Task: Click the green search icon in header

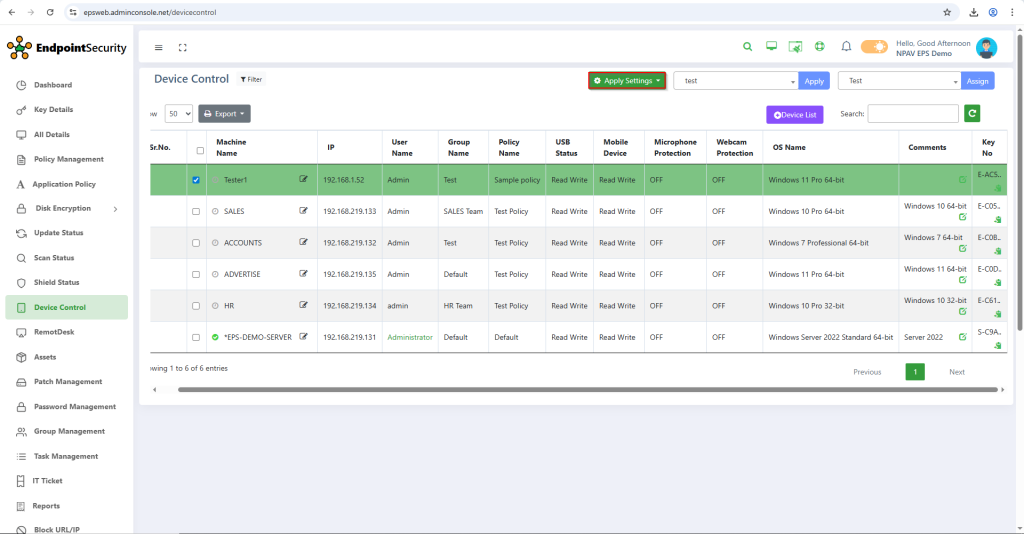Action: (x=747, y=47)
